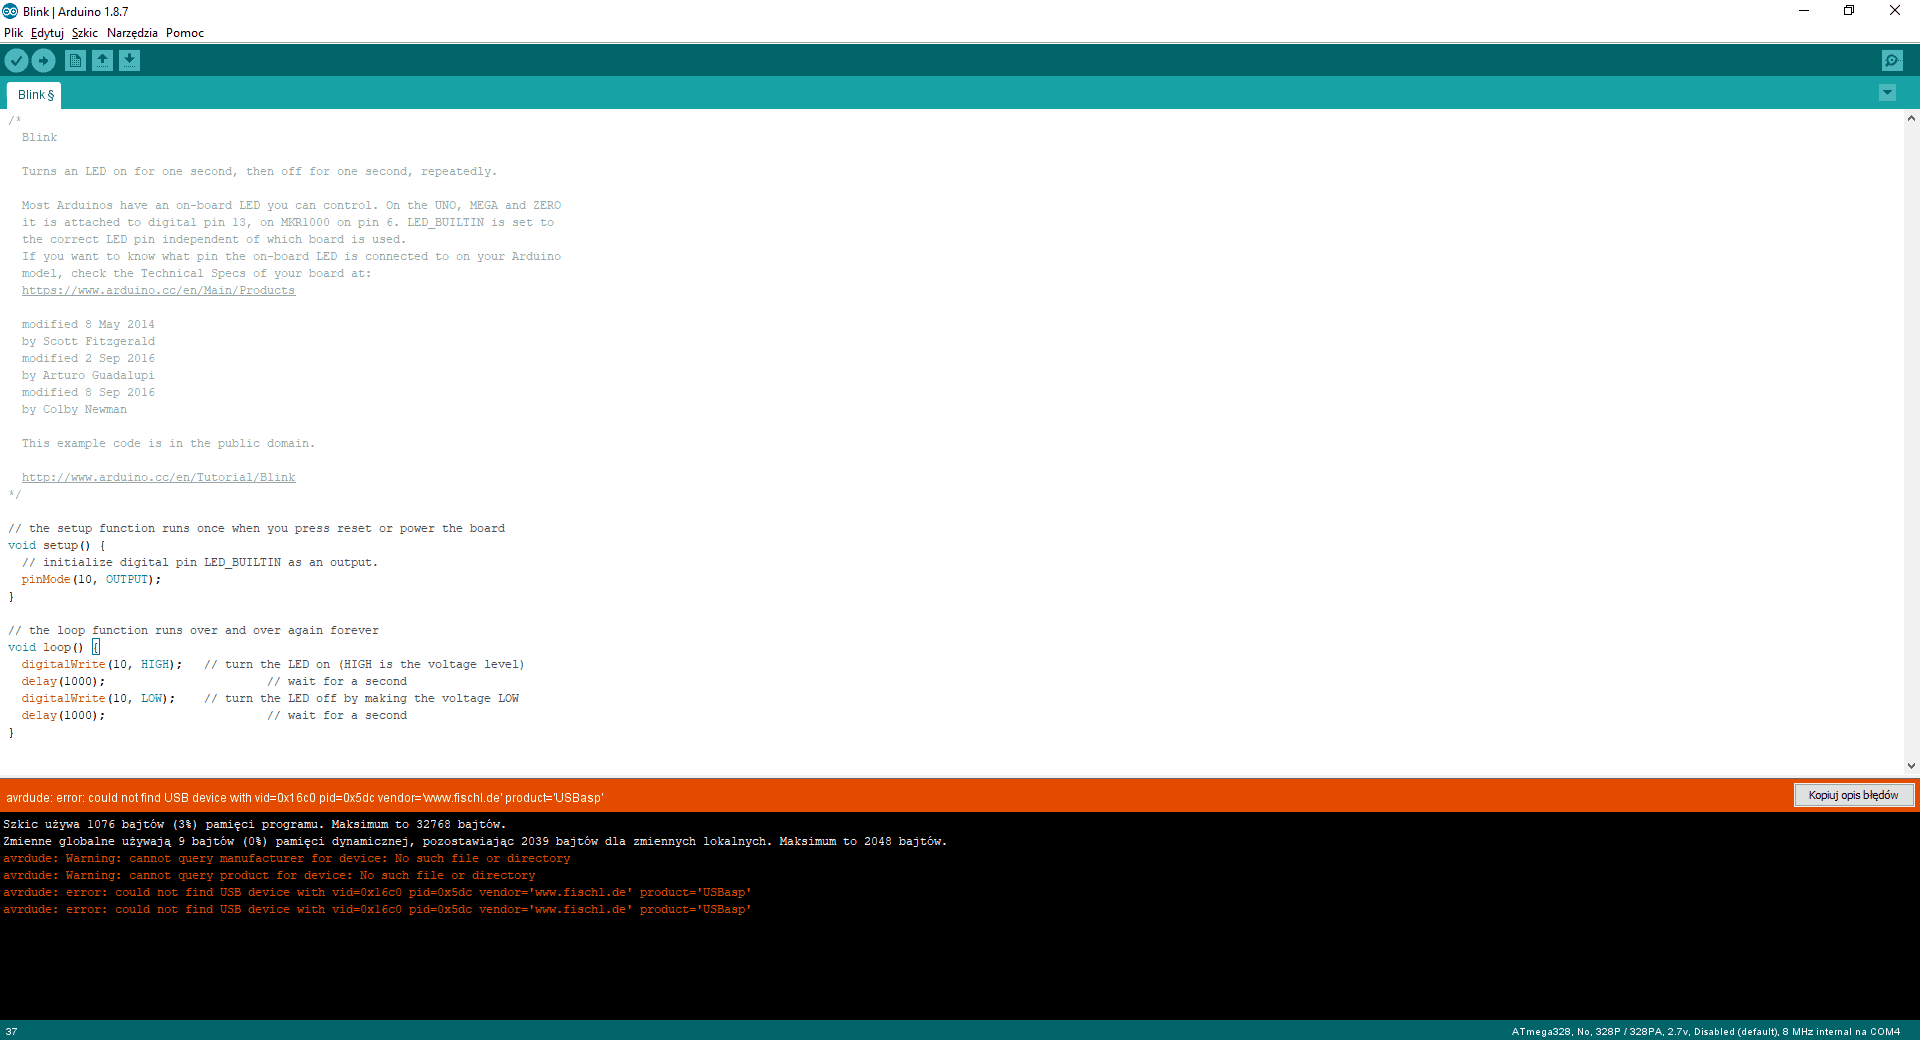This screenshot has height=1040, width=1920.
Task: Open the Plik menu
Action: point(13,33)
